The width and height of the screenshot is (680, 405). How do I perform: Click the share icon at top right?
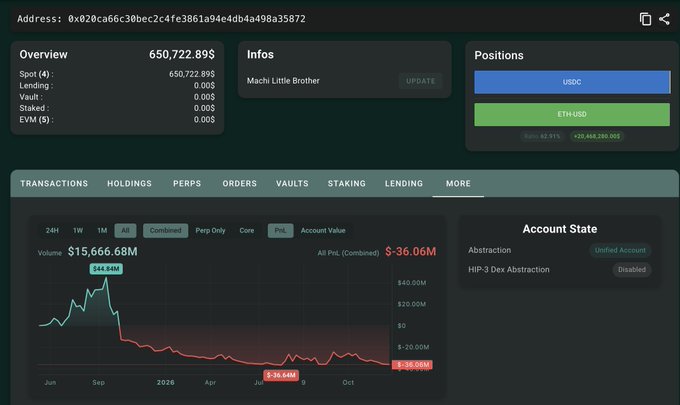click(664, 19)
